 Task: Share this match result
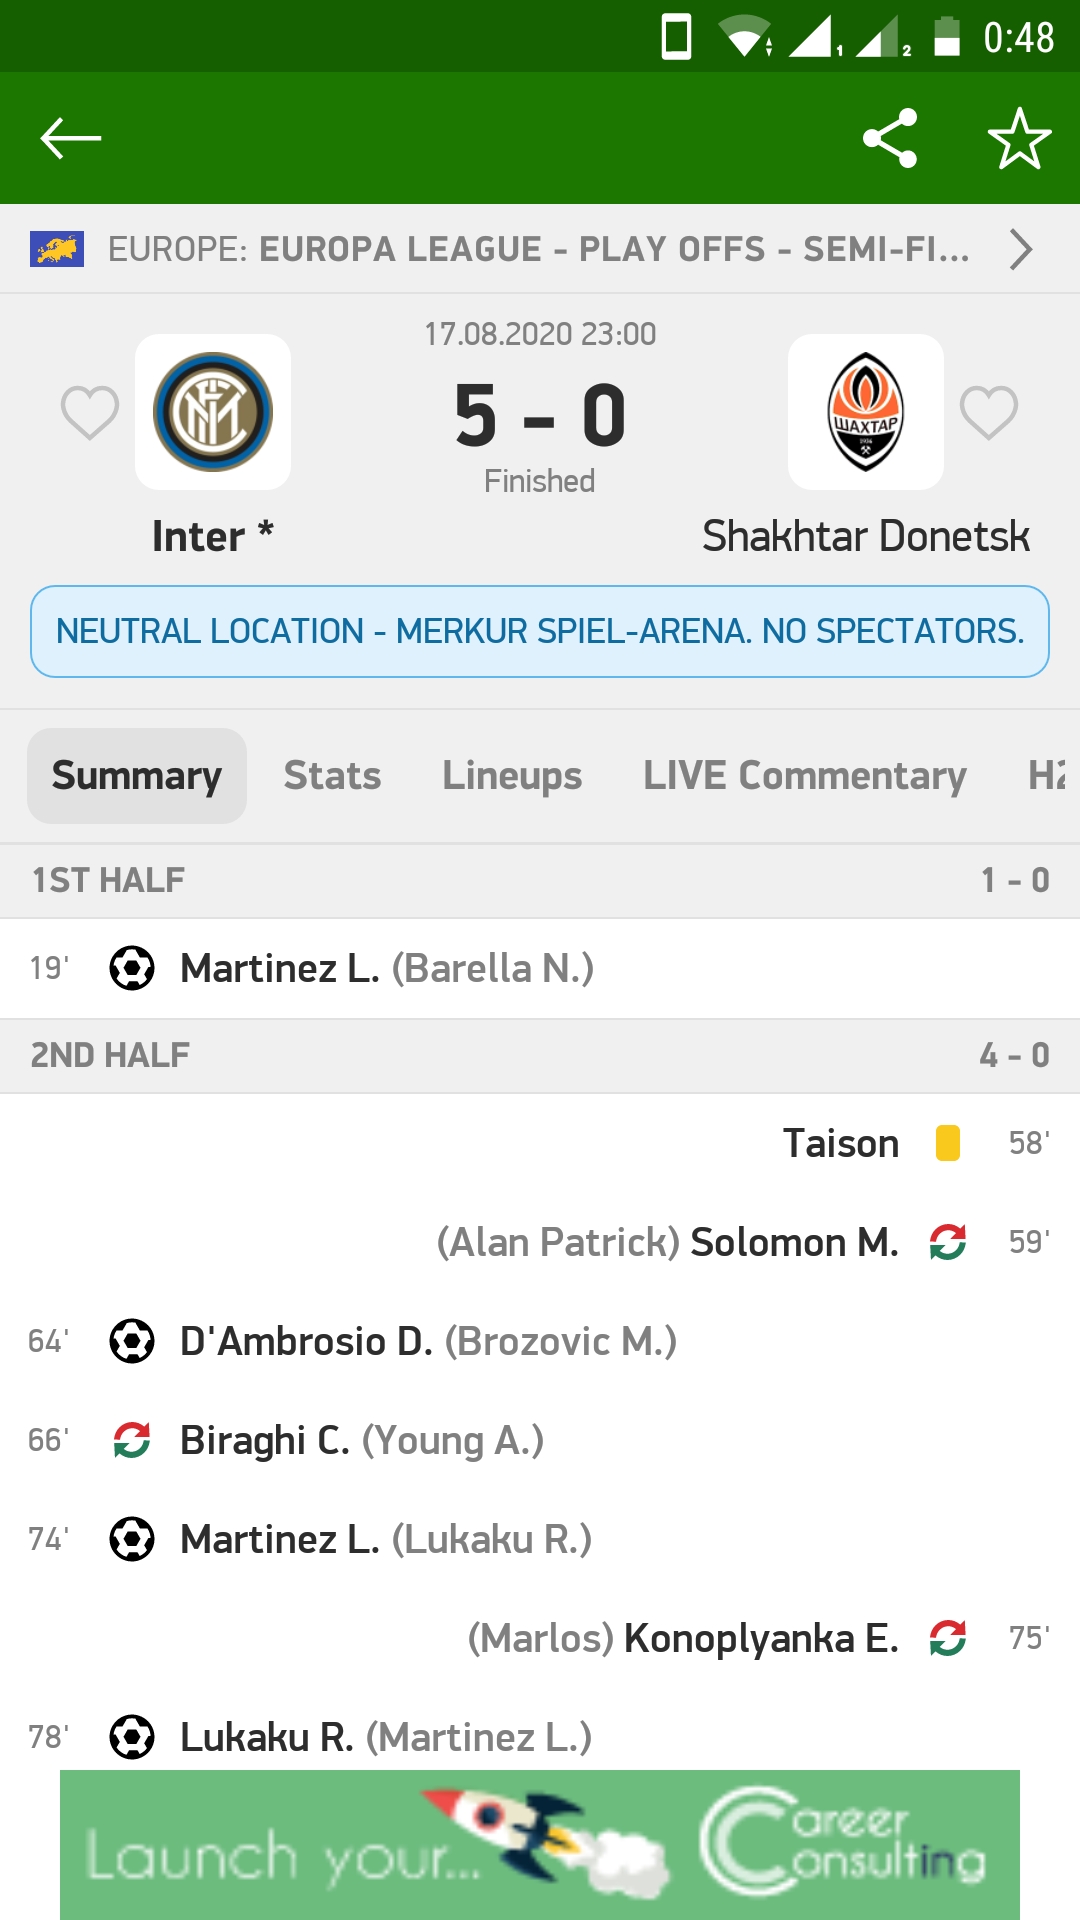(890, 138)
